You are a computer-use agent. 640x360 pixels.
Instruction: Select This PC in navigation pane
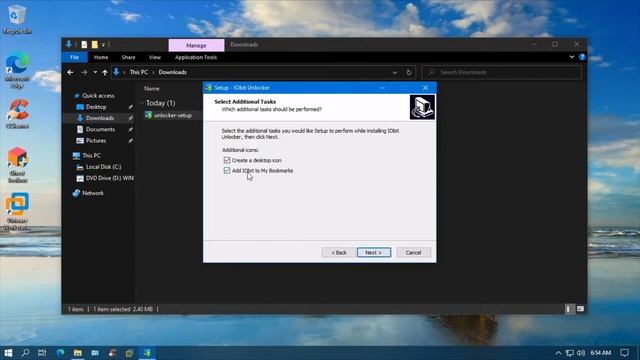(91, 156)
